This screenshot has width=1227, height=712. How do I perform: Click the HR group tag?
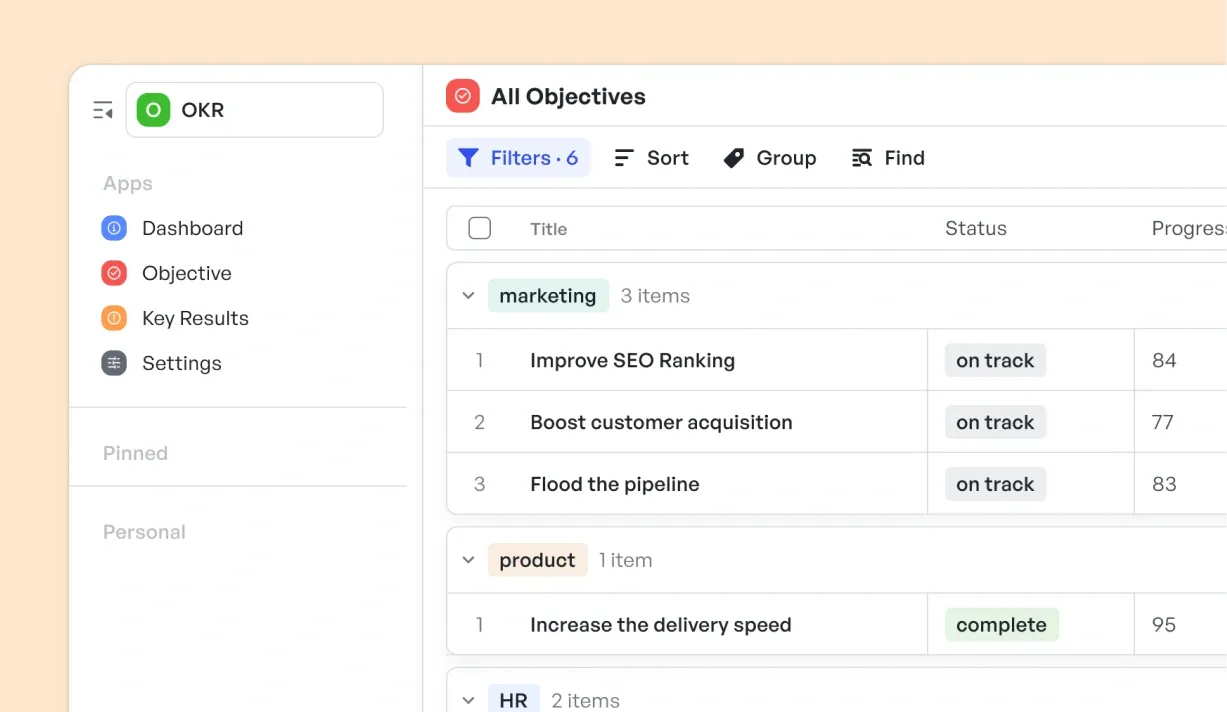pos(514,699)
